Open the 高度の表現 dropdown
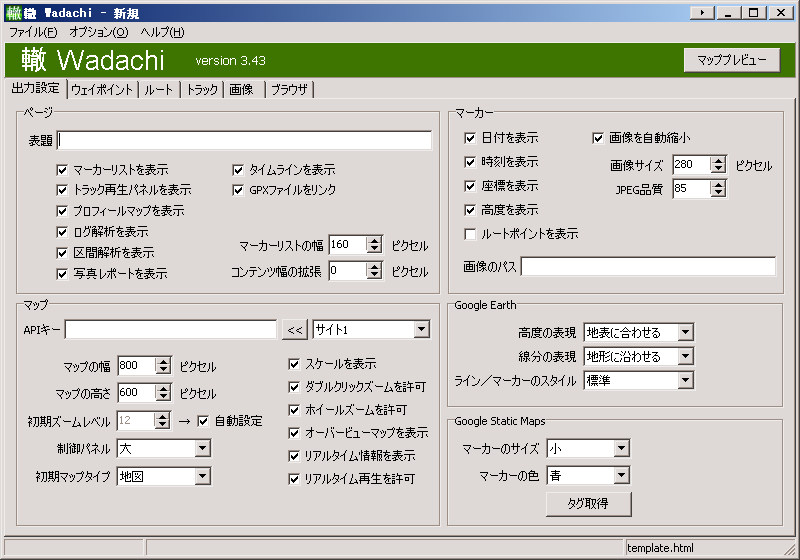Screen dimensions: 800x560 tap(639, 333)
